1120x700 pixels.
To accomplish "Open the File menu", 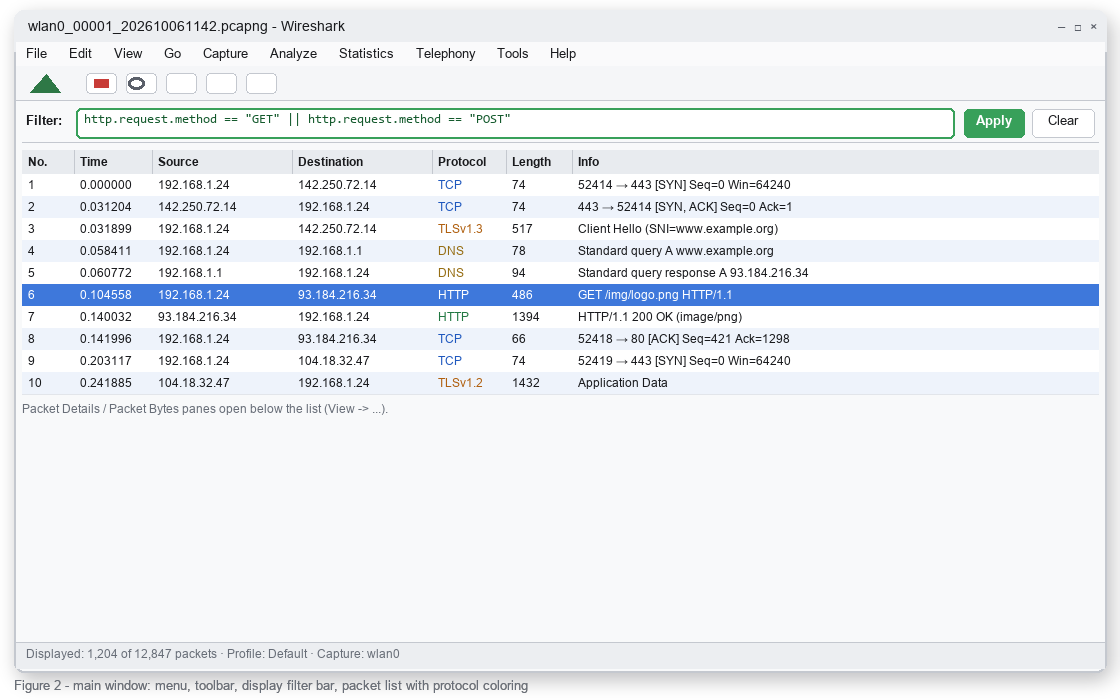I will pyautogui.click(x=36, y=54).
